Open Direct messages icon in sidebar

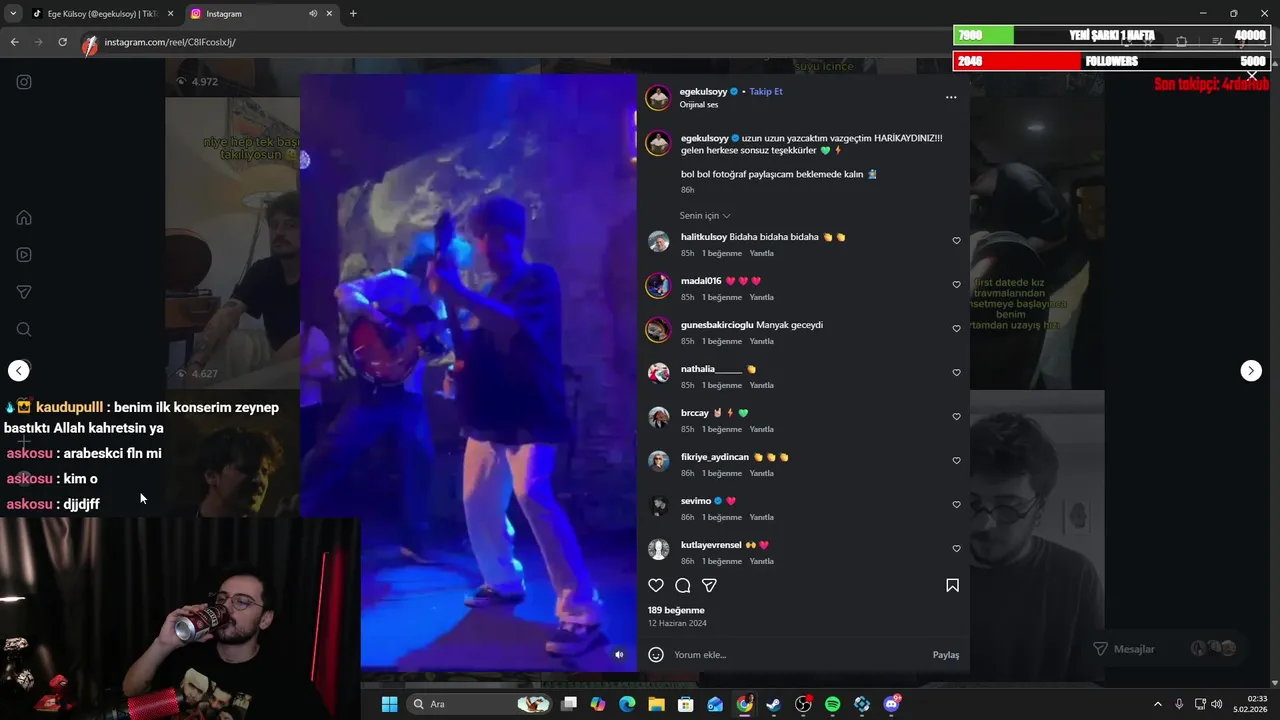click(x=24, y=292)
